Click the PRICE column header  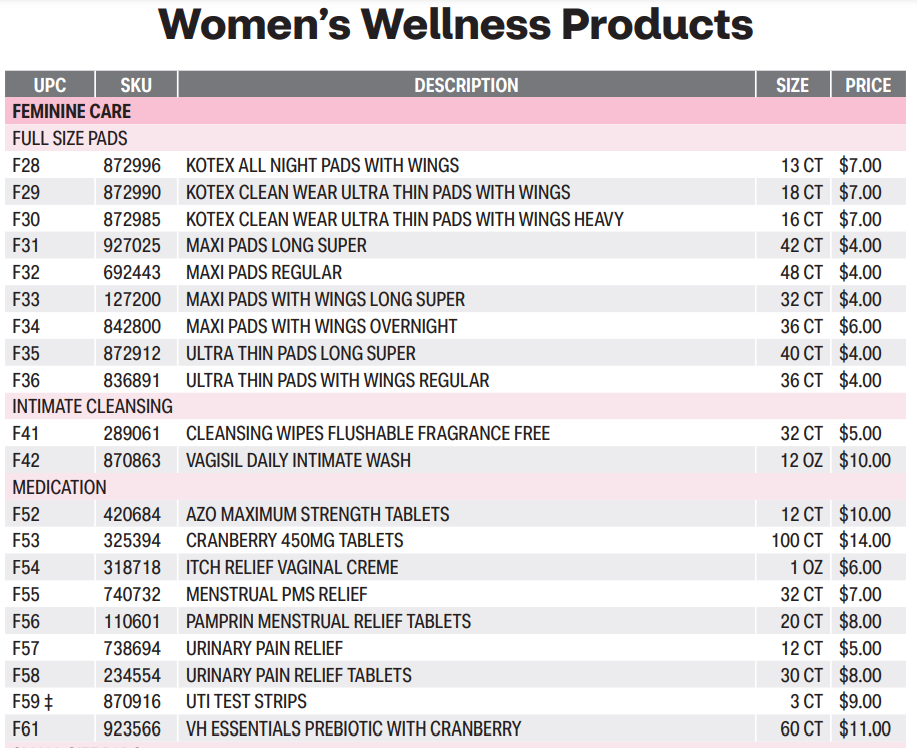[867, 85]
